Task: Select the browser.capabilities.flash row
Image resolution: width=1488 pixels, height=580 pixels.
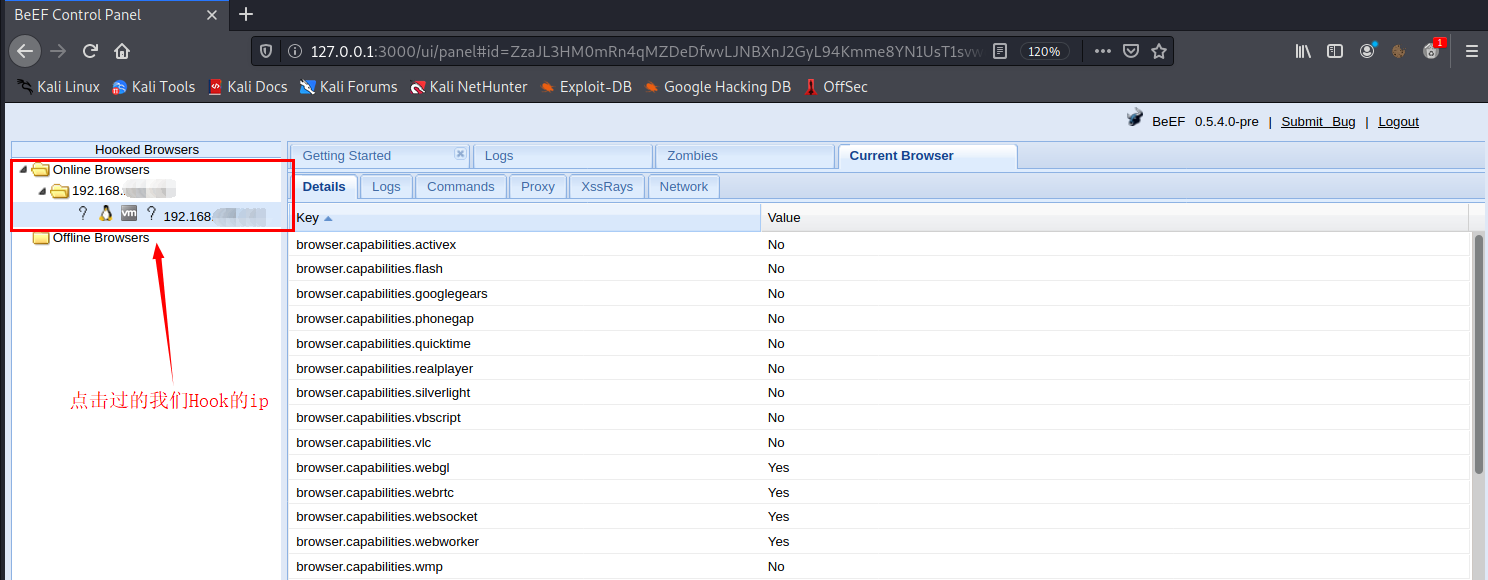Action: point(880,269)
